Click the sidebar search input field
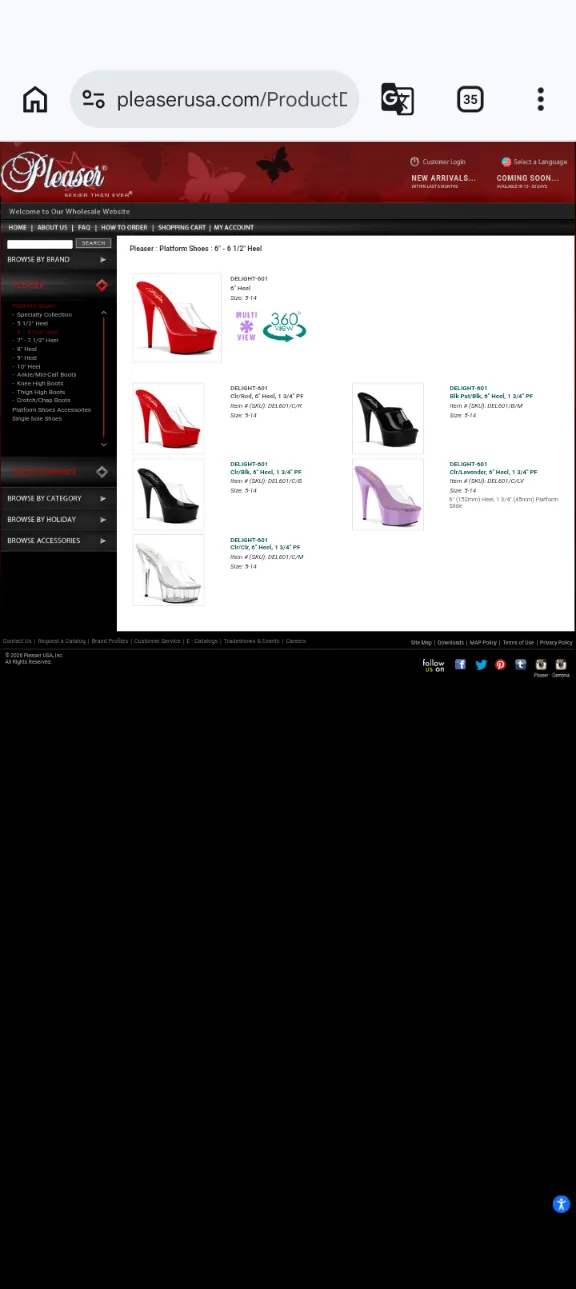Viewport: 576px width, 1289px height. click(40, 243)
